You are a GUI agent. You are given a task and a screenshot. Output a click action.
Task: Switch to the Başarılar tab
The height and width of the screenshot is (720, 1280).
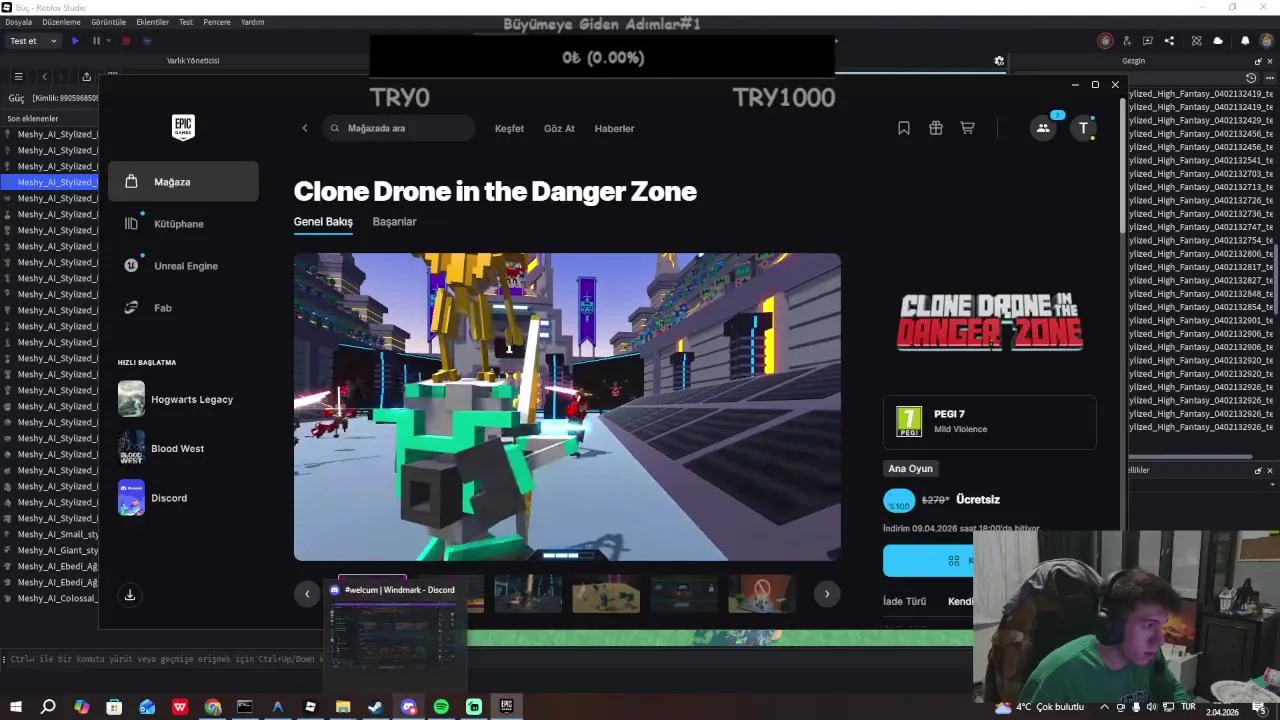[x=394, y=222]
